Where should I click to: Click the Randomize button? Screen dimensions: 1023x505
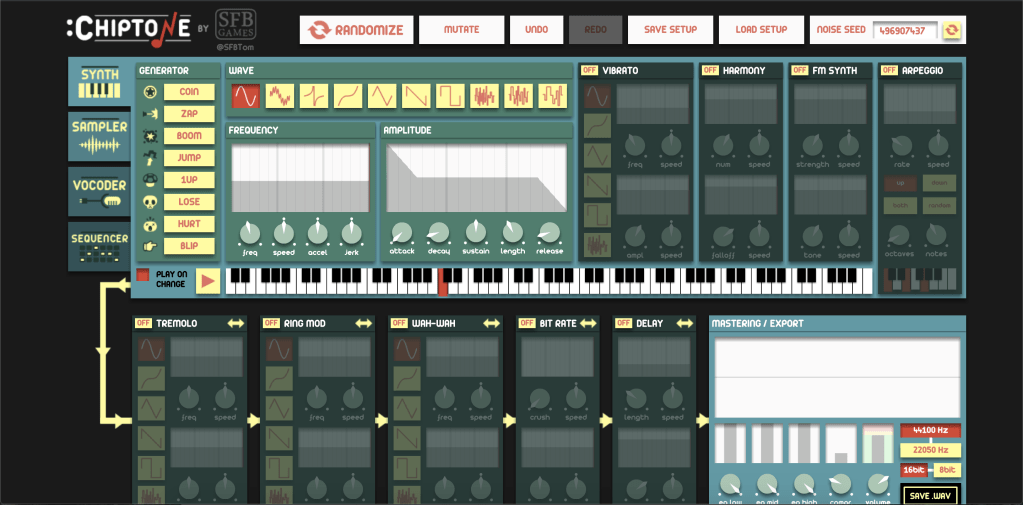tap(356, 30)
